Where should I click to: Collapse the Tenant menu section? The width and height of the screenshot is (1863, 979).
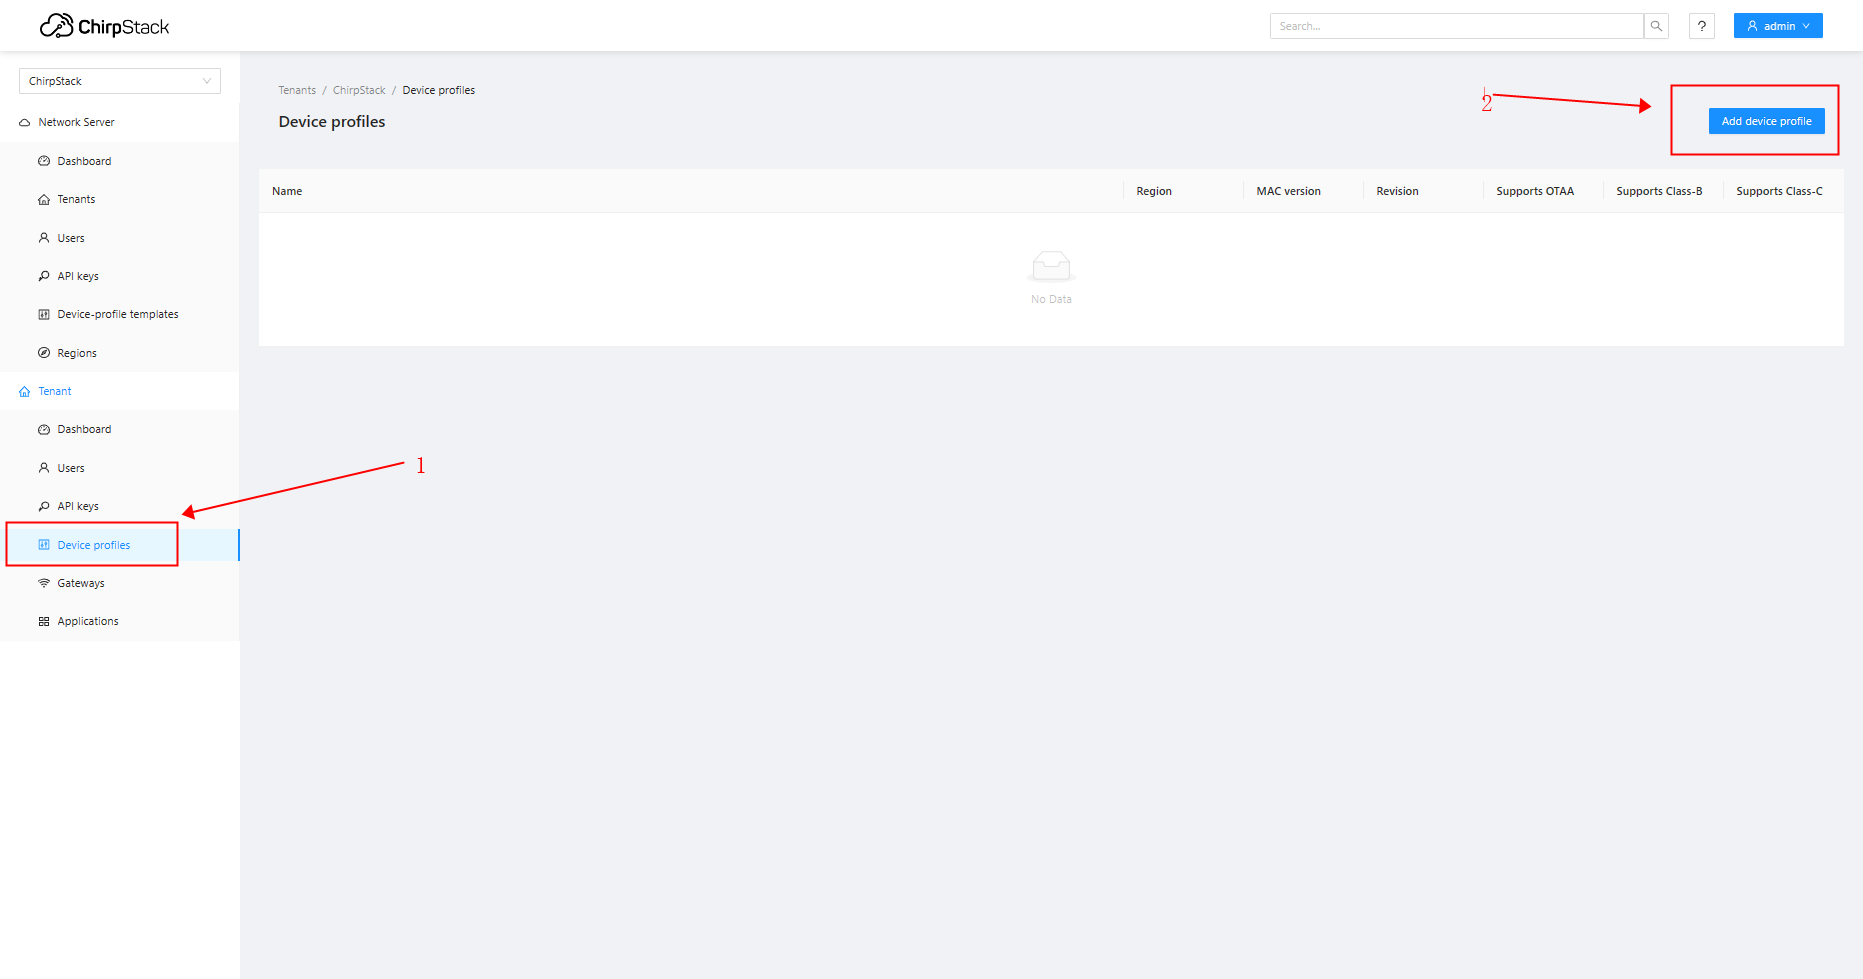pyautogui.click(x=55, y=392)
